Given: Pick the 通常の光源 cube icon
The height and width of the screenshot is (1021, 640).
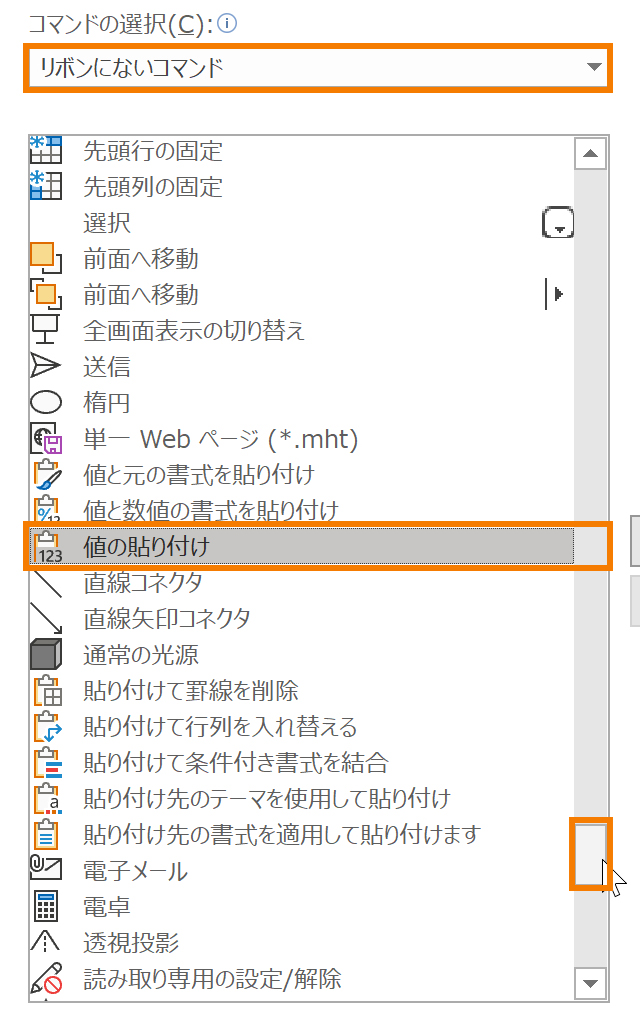Looking at the screenshot, I should point(46,654).
